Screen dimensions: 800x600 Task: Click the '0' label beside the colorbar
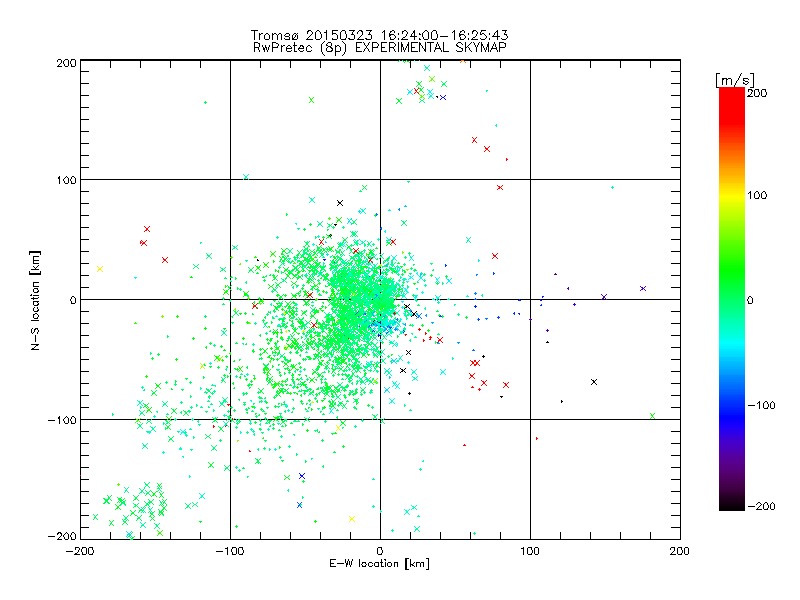(x=750, y=301)
